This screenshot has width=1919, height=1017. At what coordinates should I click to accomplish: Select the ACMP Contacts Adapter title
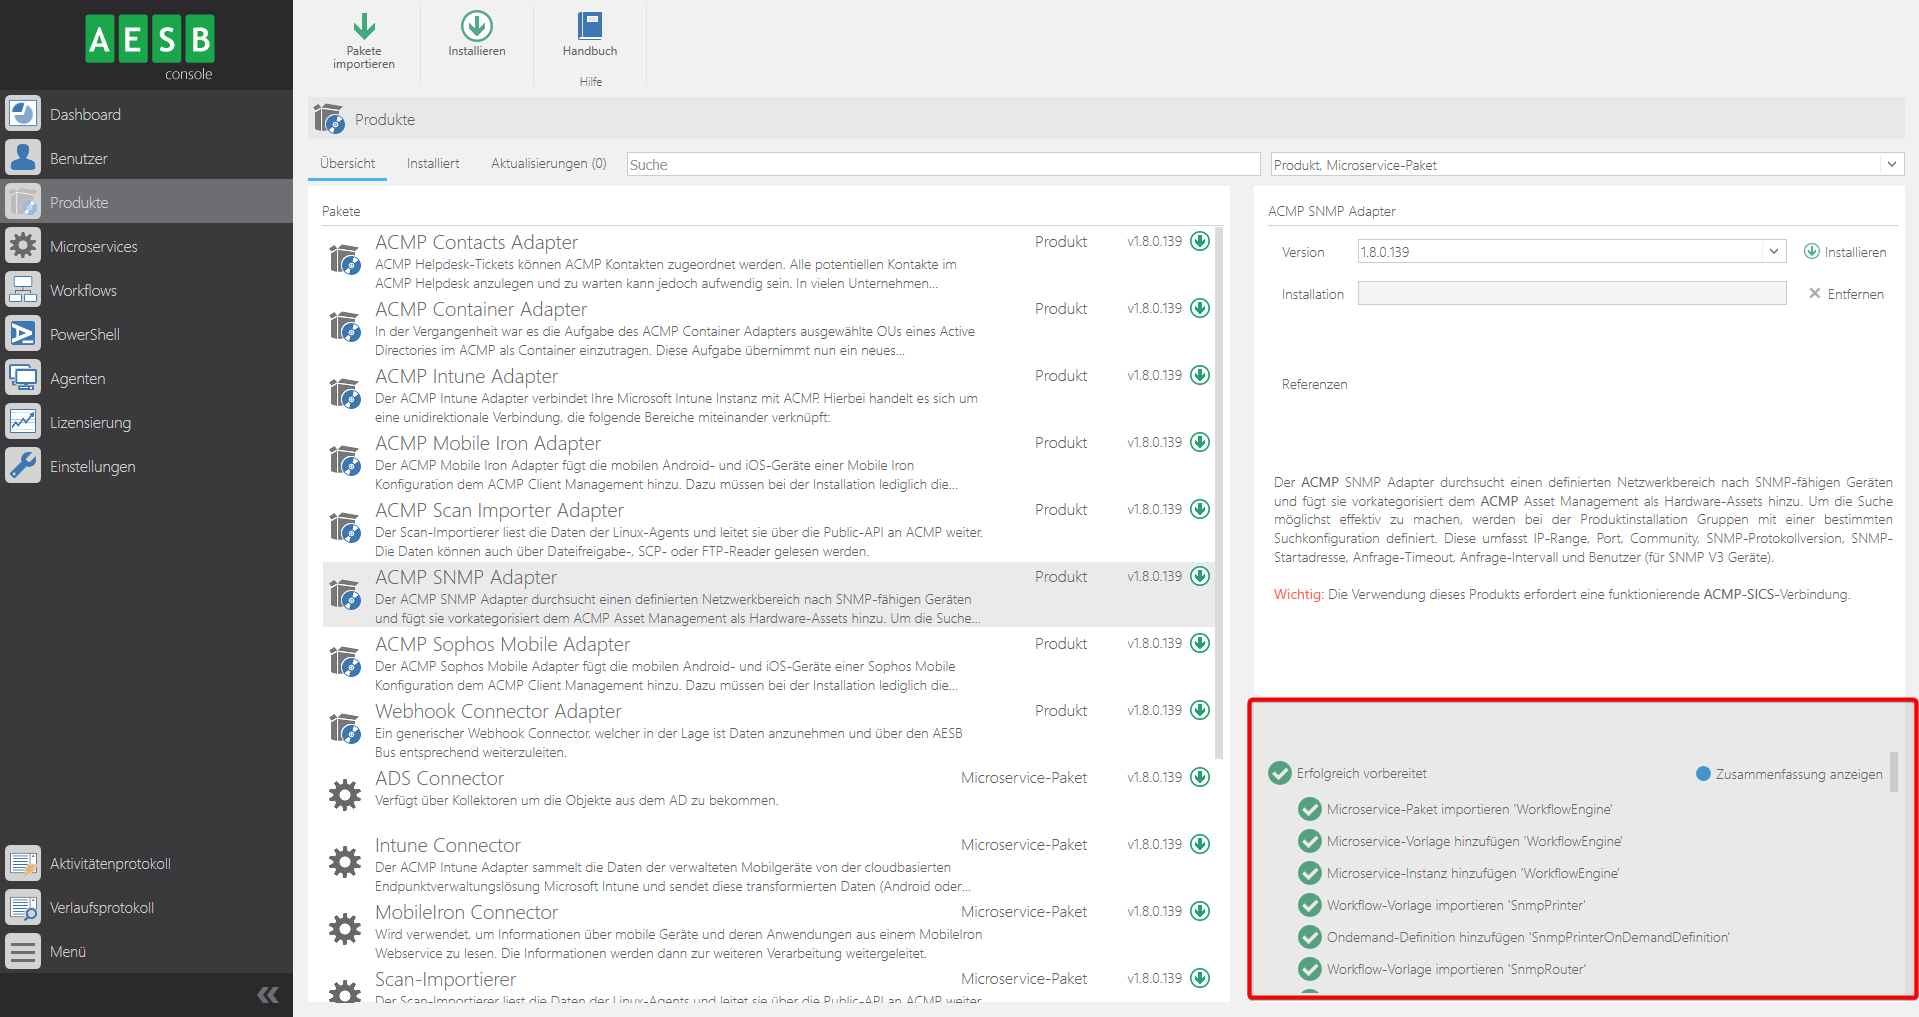point(476,242)
